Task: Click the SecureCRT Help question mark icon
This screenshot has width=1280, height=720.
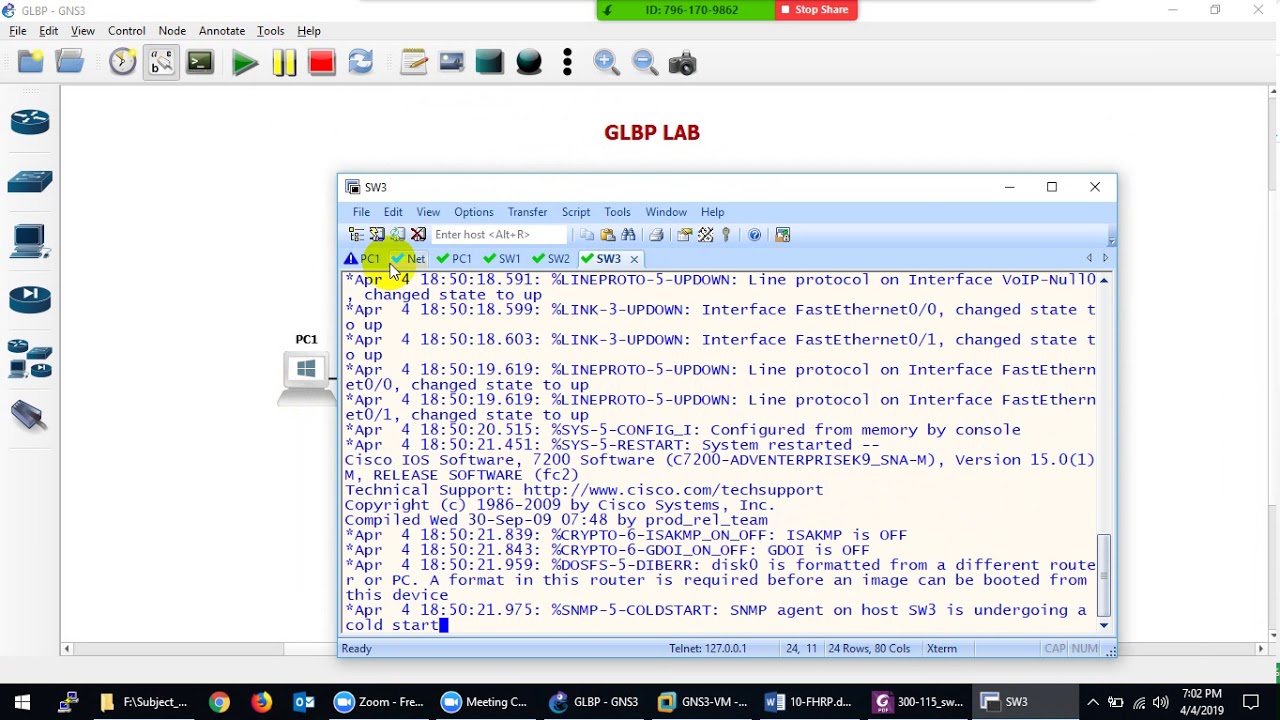Action: 754,235
